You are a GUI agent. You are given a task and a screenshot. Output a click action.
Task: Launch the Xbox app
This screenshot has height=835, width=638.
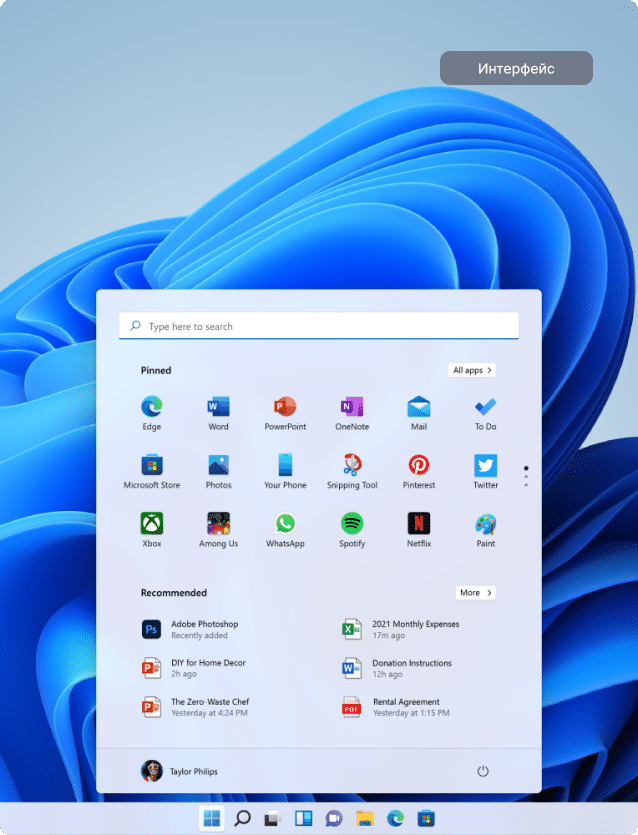coord(152,530)
